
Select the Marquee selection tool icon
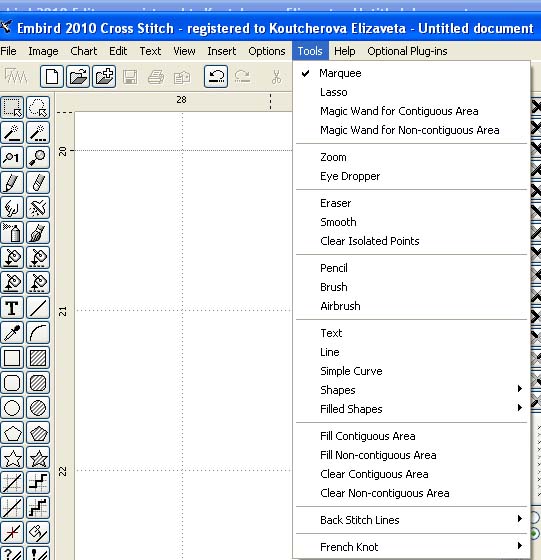coord(12,107)
